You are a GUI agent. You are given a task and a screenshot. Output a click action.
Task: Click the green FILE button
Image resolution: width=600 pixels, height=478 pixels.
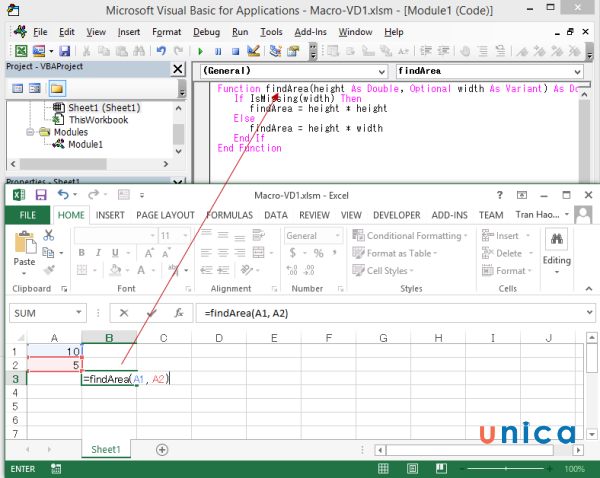[27, 215]
